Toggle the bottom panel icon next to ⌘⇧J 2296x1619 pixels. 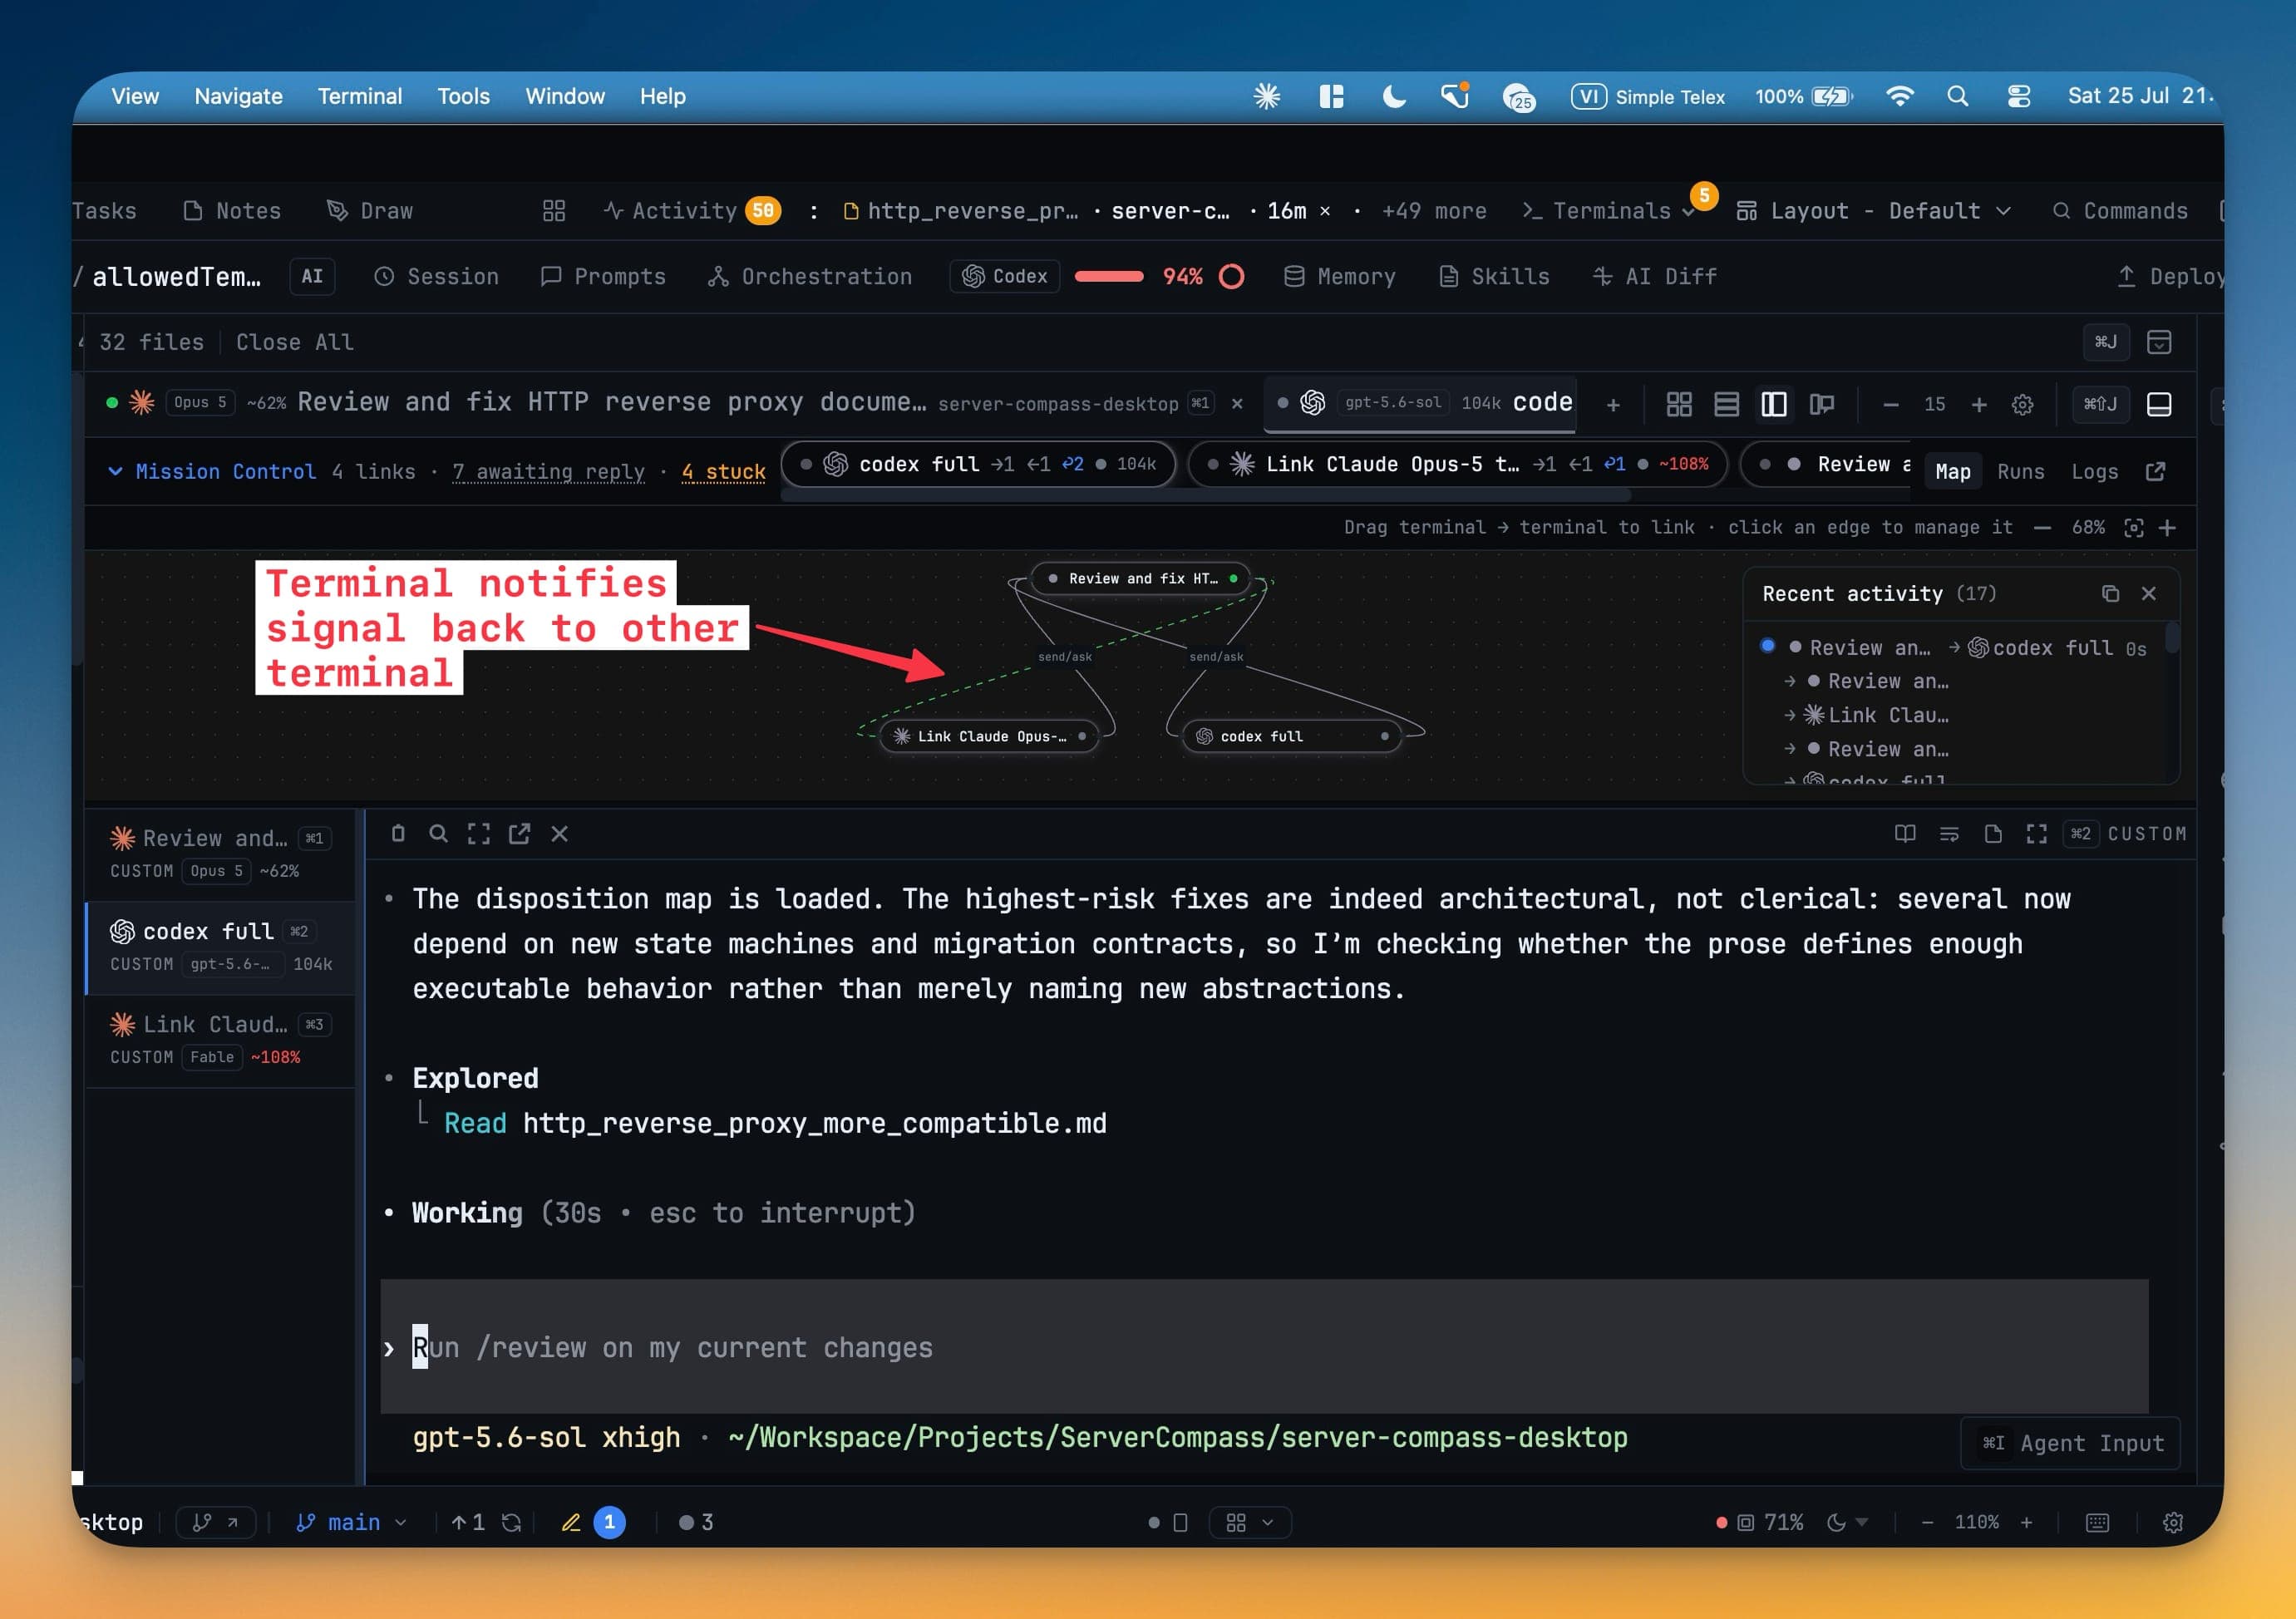tap(2159, 404)
